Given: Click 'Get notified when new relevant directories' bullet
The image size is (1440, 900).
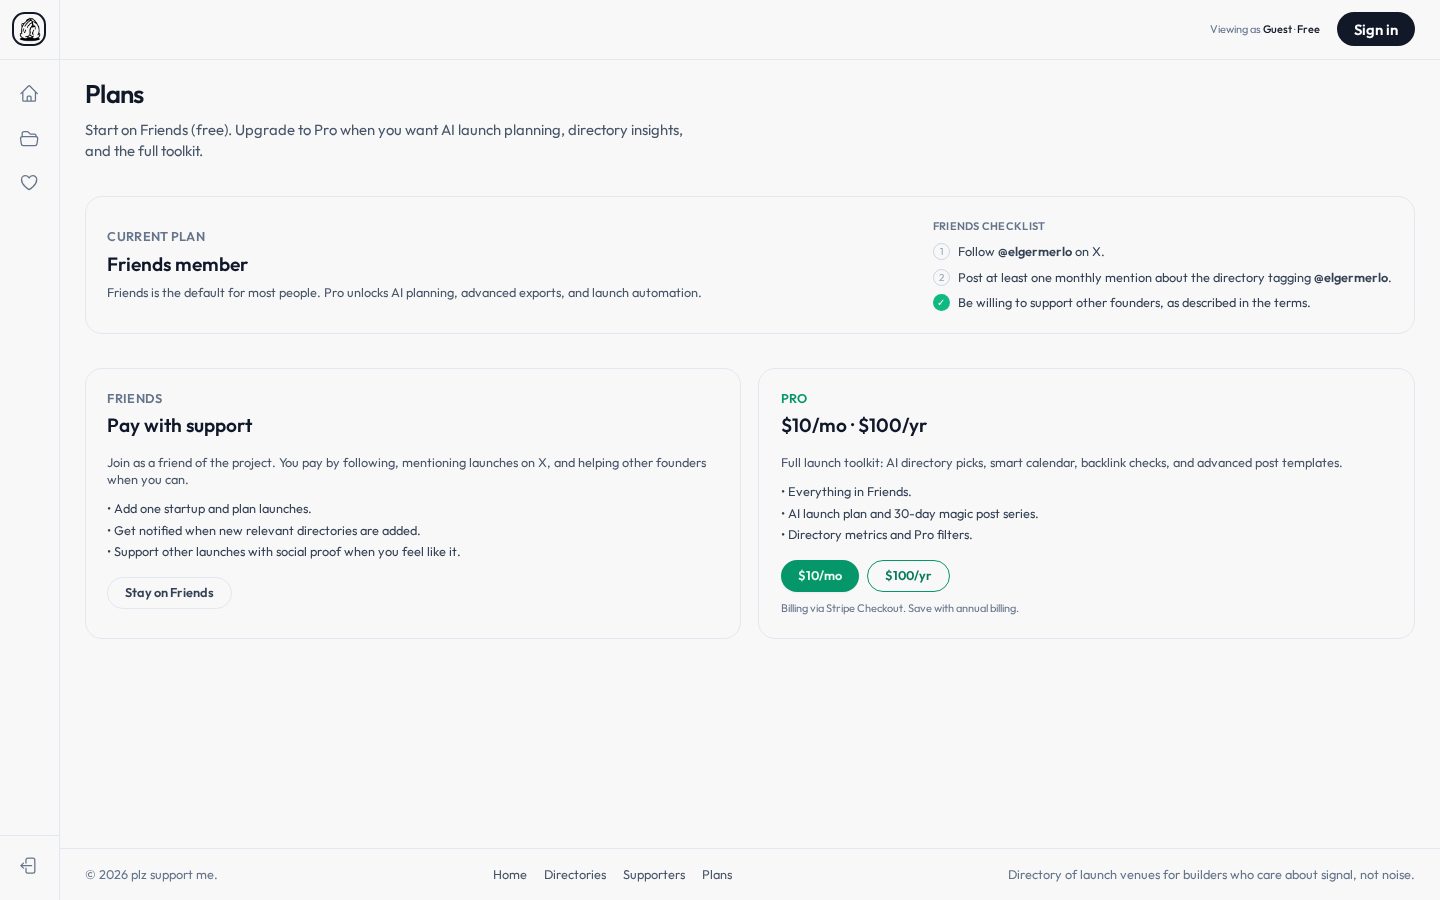Looking at the screenshot, I should coord(264,531).
